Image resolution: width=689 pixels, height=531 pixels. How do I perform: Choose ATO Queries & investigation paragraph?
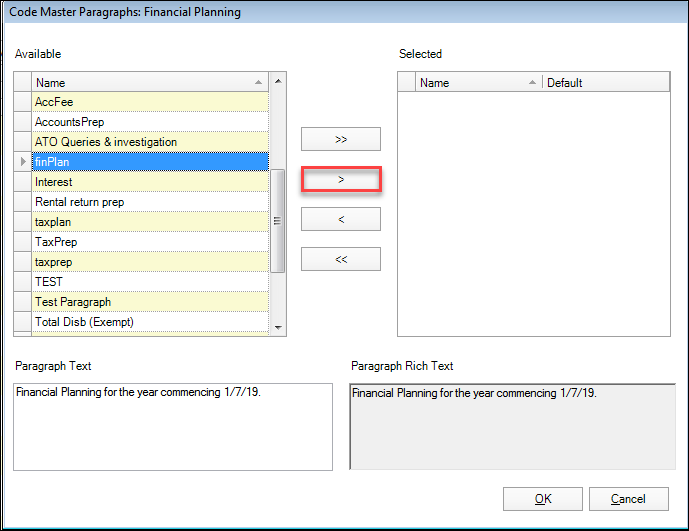(x=150, y=142)
